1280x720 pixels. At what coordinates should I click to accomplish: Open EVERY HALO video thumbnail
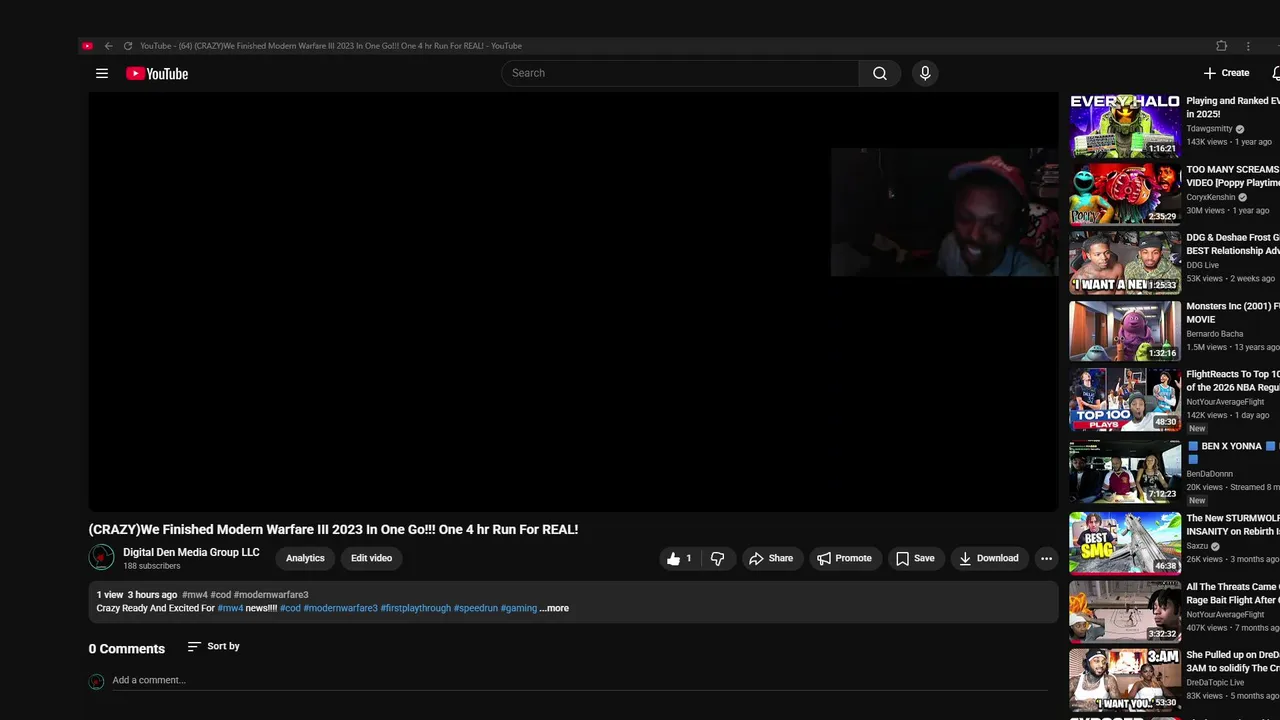pos(1125,126)
